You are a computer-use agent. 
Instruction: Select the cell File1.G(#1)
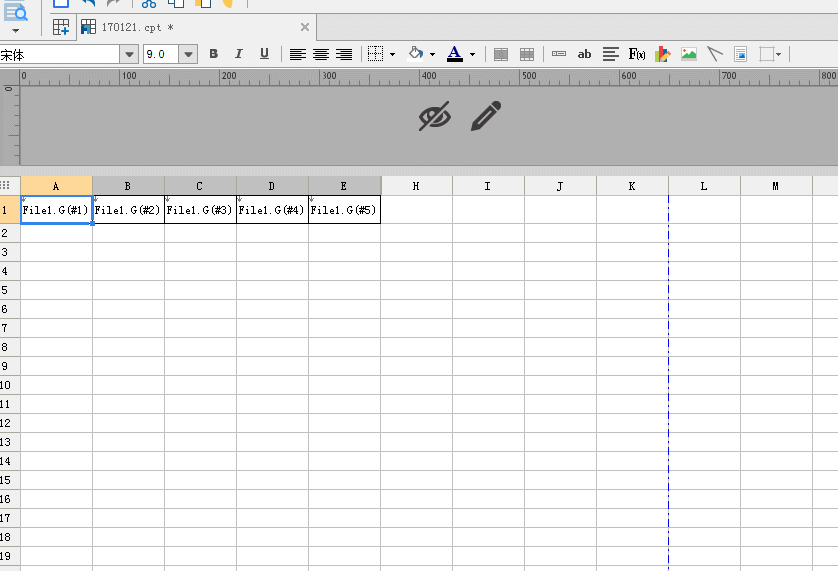pos(56,210)
